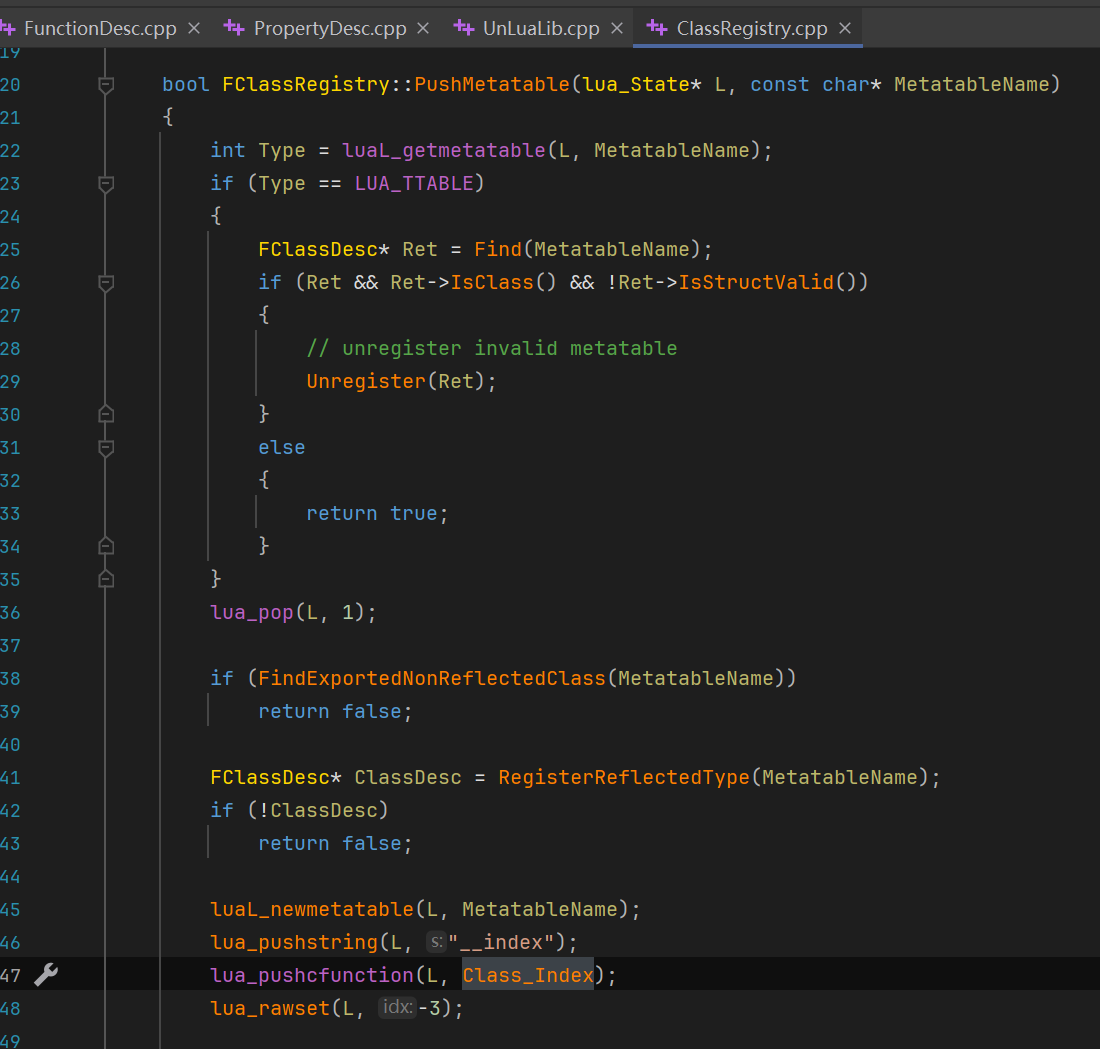This screenshot has height=1049, width=1100.
Task: Collapse the else block at line 31
Action: tap(106, 448)
